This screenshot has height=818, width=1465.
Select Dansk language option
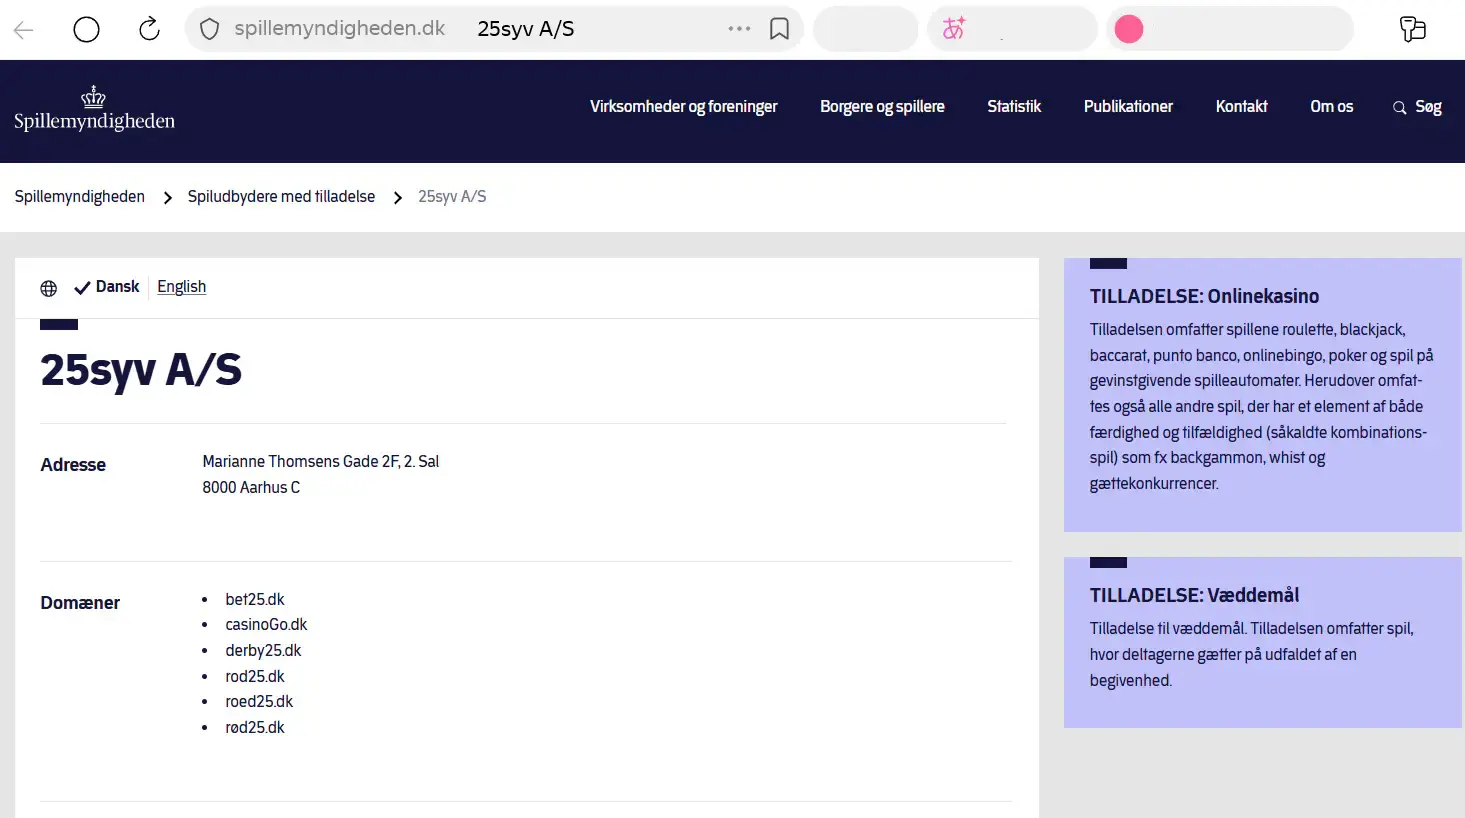coord(107,287)
